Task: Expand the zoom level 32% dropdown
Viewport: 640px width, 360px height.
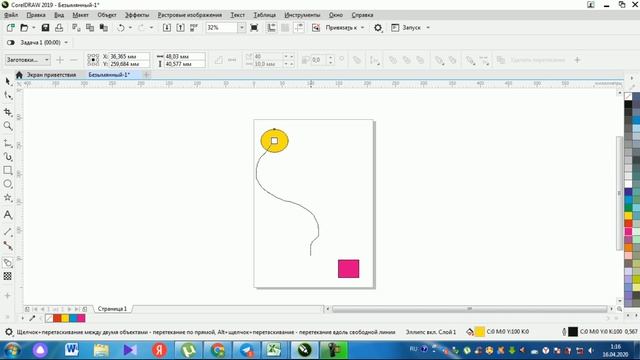Action: [x=242, y=27]
